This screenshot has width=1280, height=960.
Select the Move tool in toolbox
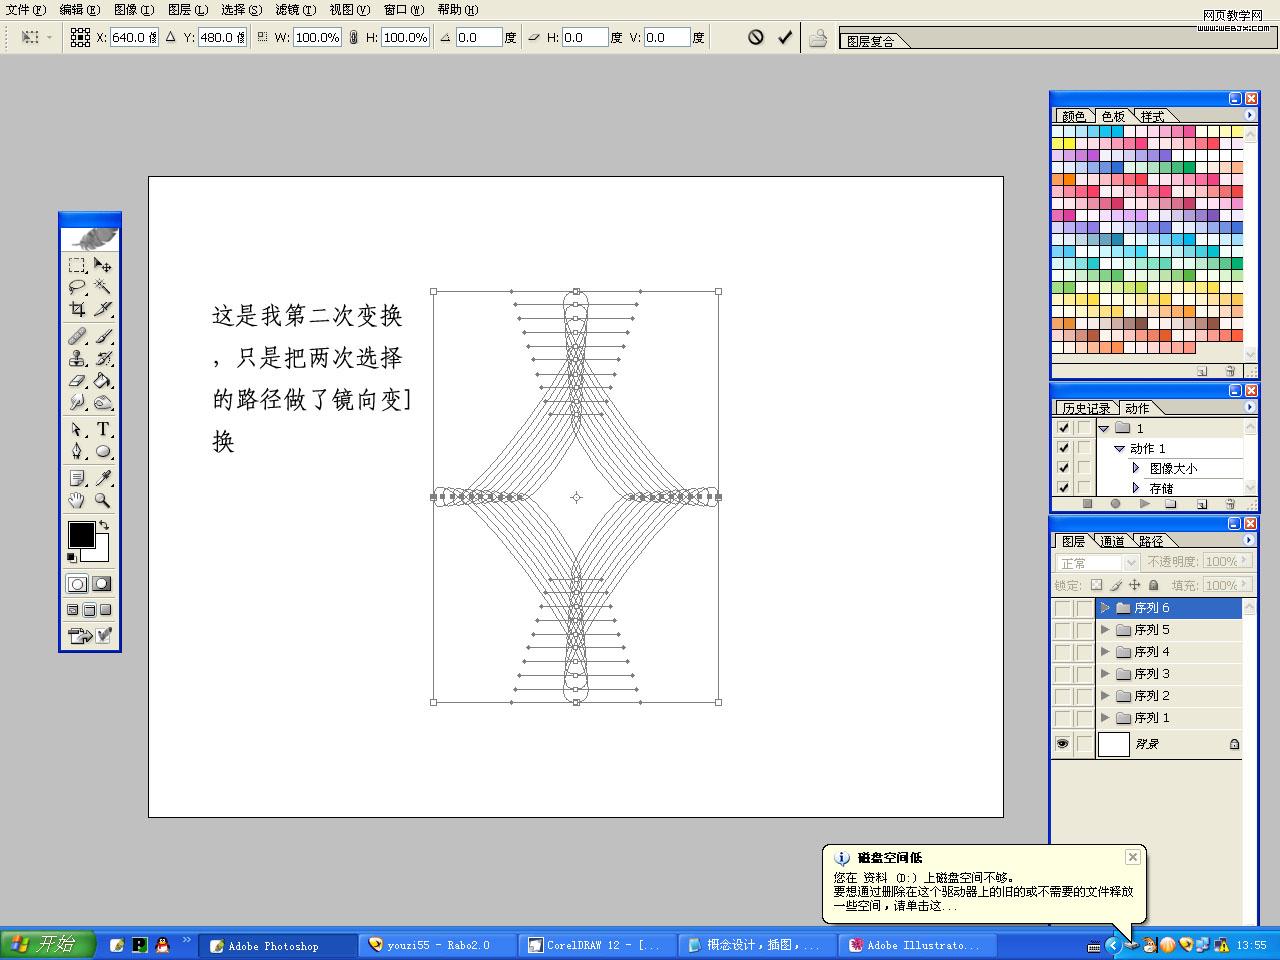pos(103,265)
